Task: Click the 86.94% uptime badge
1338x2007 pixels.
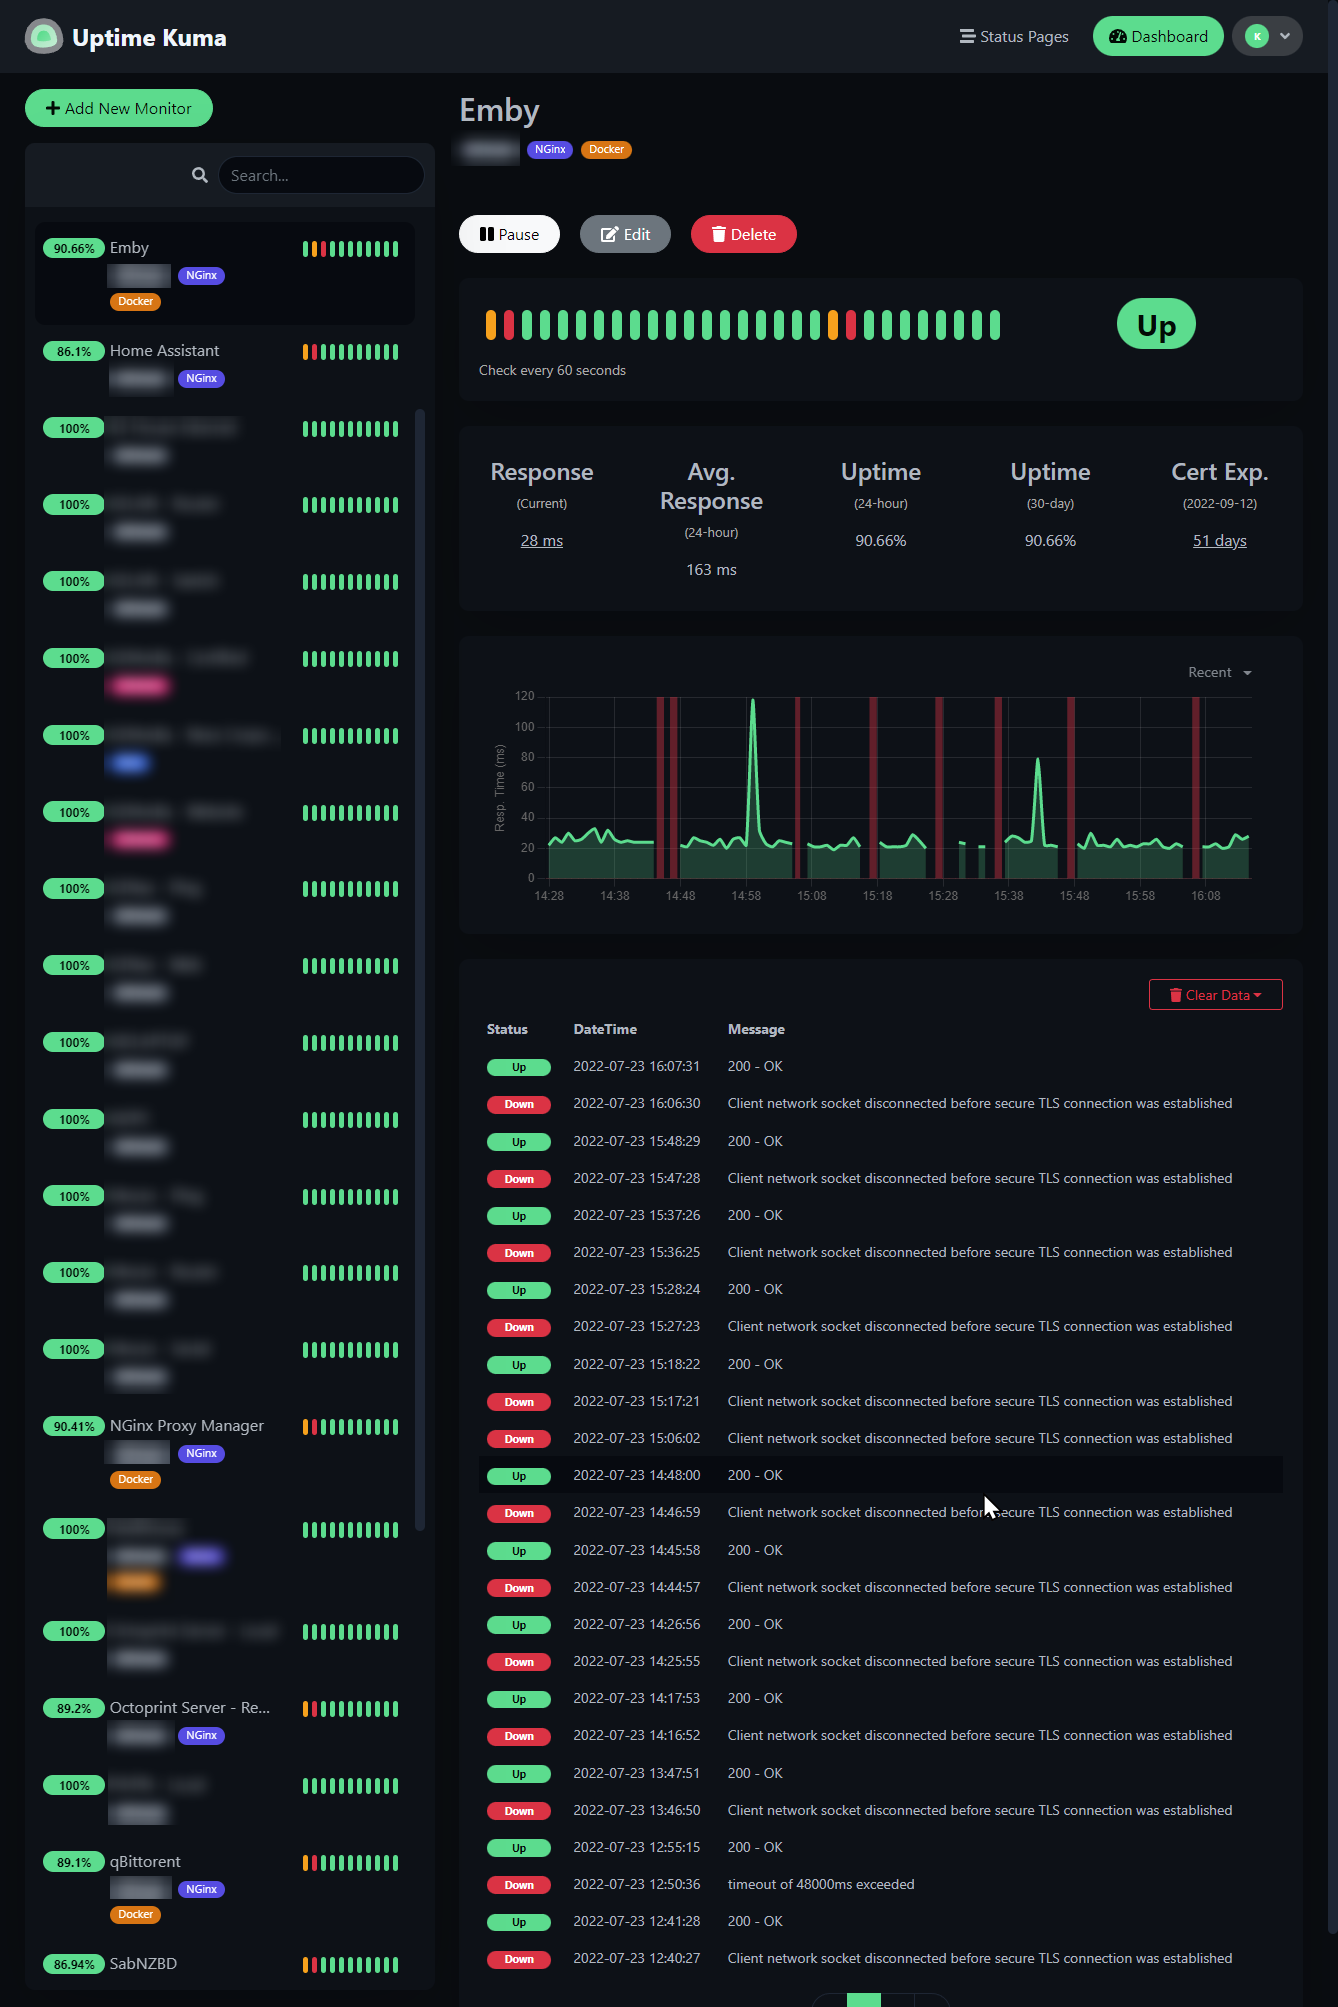Action: (x=74, y=1965)
